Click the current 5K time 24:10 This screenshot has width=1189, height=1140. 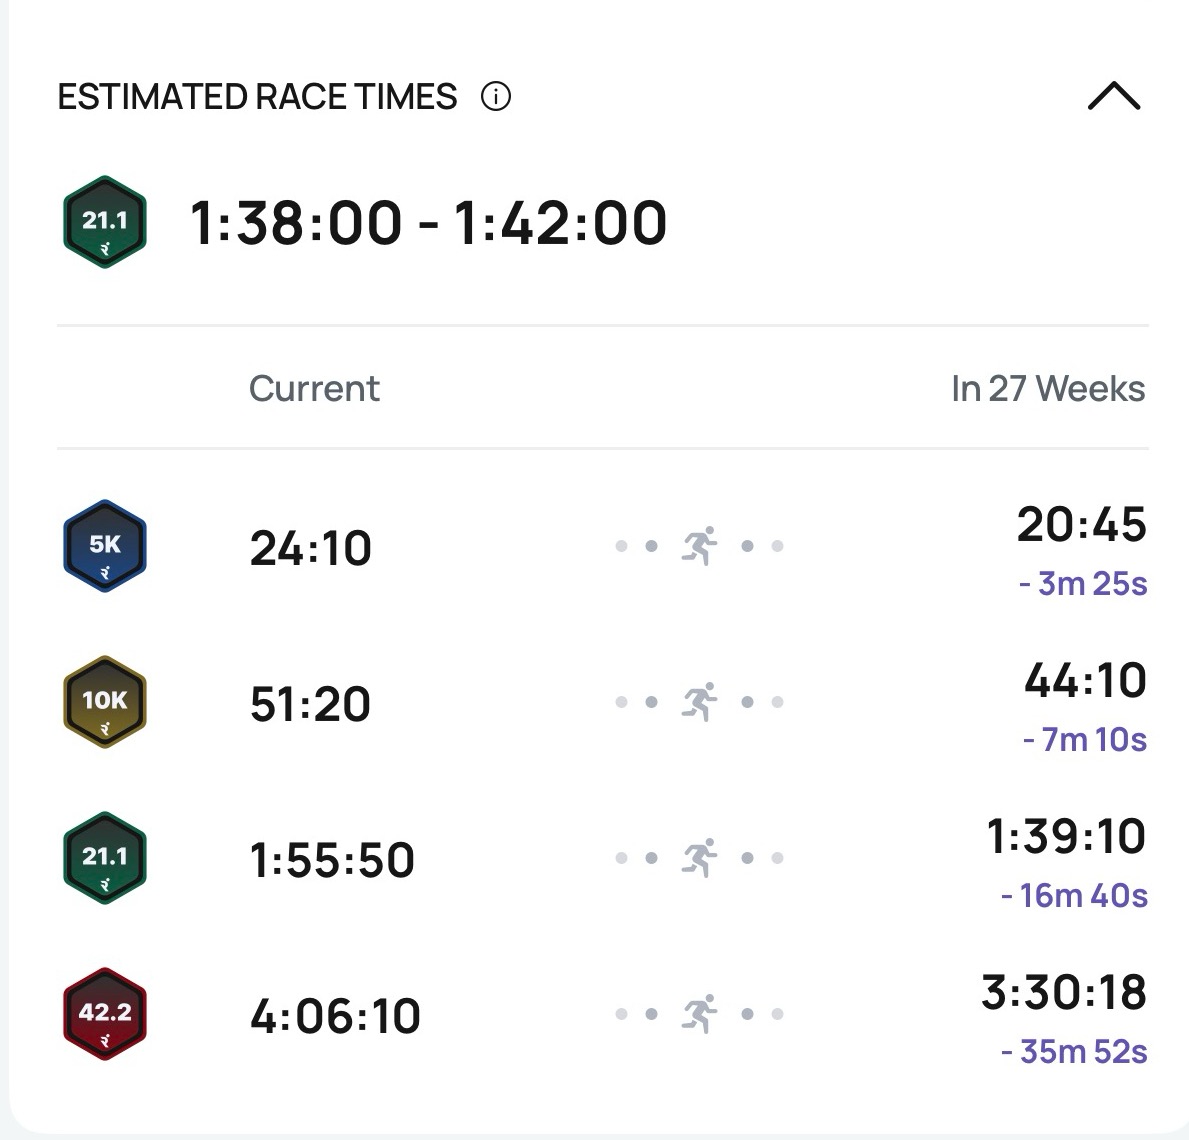310,548
